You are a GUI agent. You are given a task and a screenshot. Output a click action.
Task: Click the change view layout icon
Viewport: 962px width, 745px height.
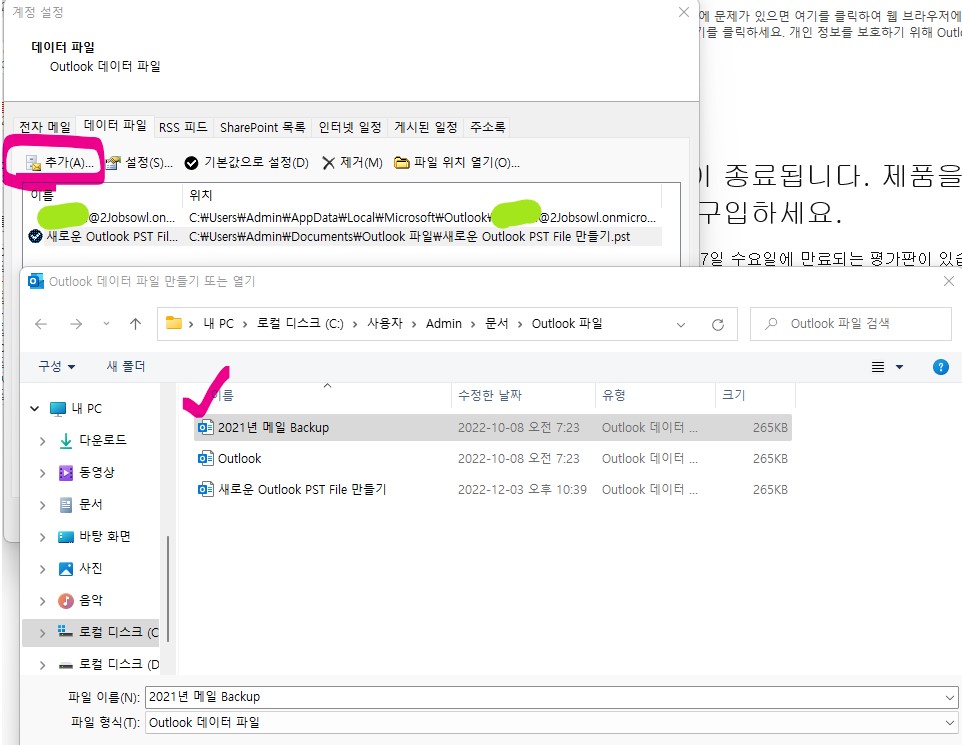coord(879,366)
